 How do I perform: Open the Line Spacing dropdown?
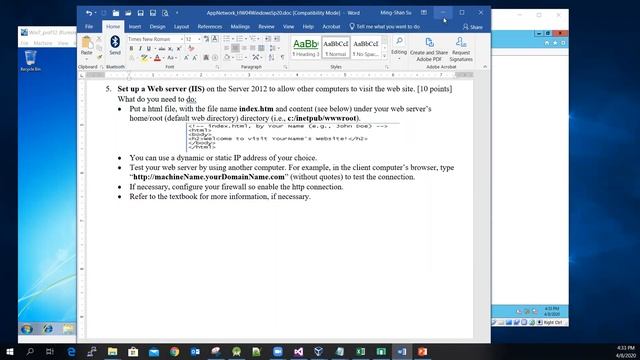pos(274,48)
